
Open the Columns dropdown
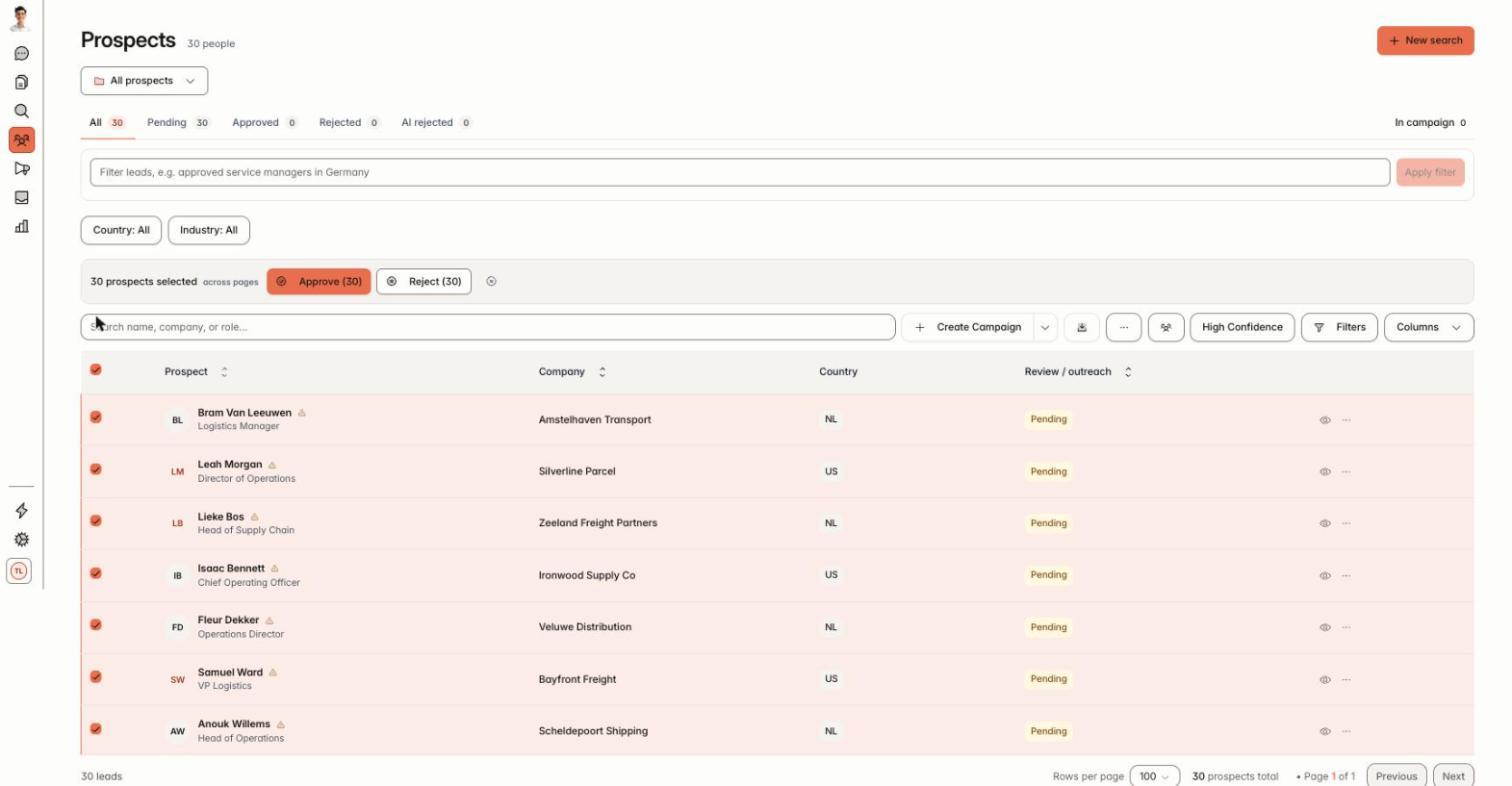(x=1429, y=327)
